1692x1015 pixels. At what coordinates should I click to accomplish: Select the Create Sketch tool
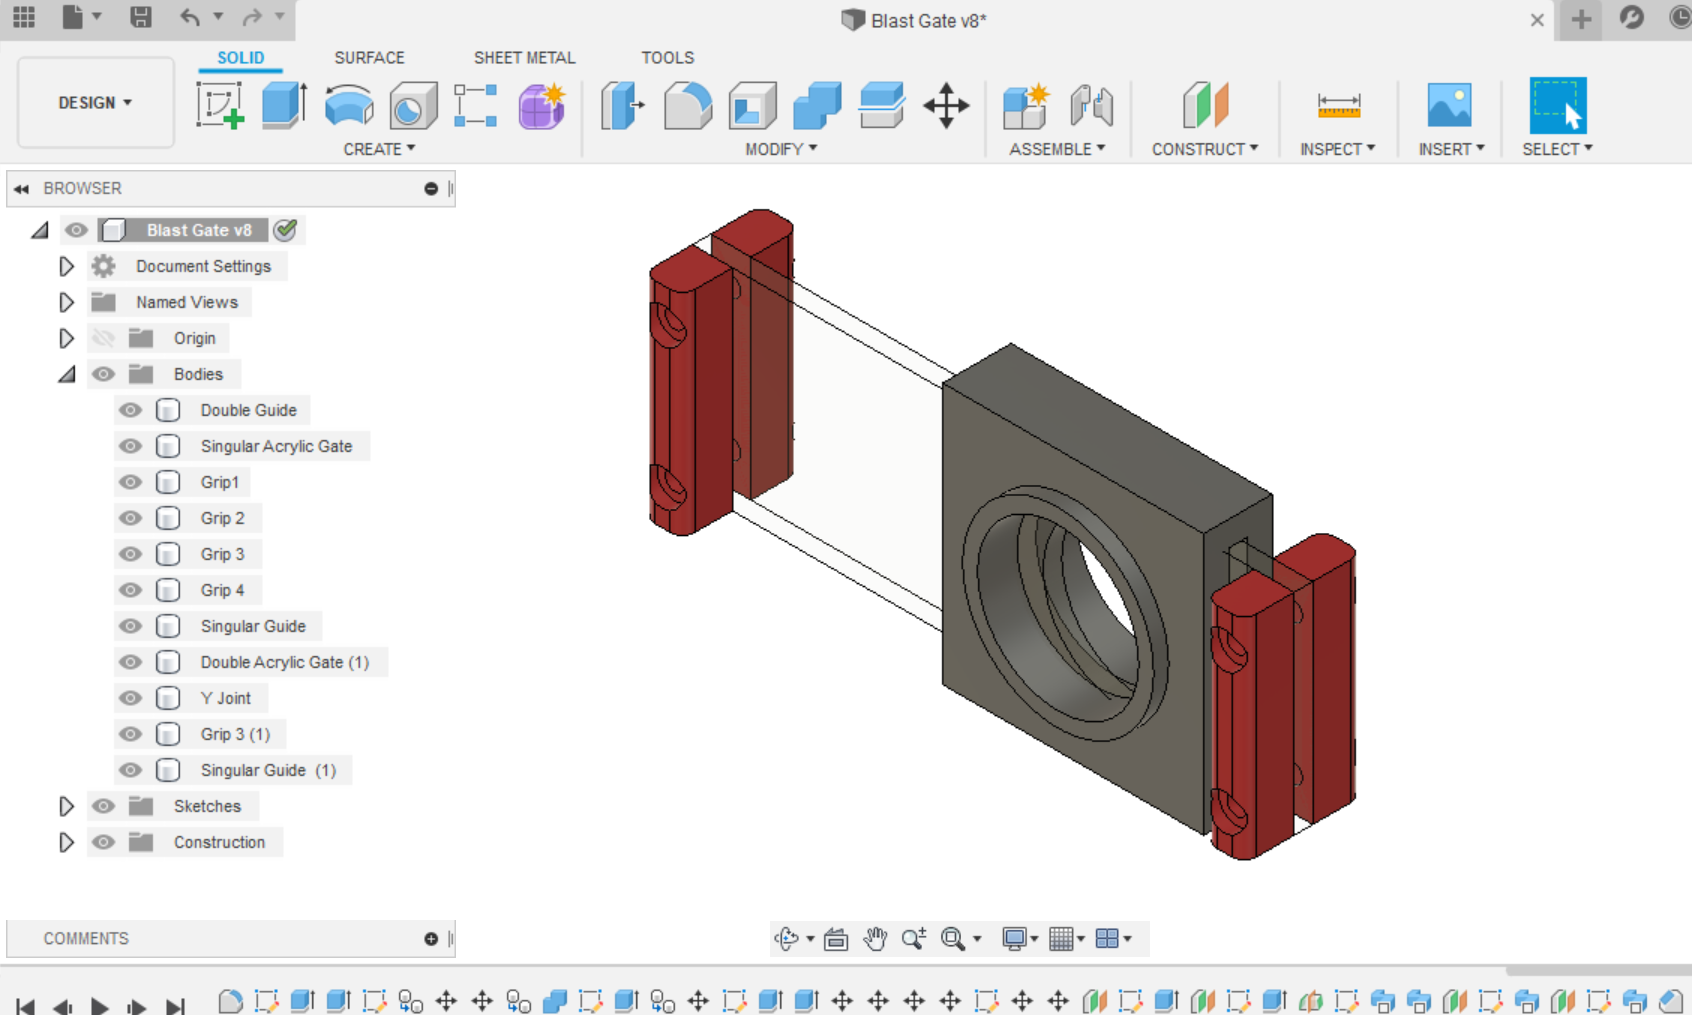pyautogui.click(x=220, y=105)
